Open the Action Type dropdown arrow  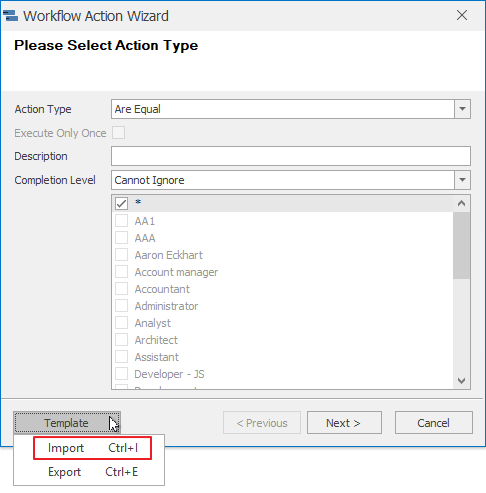tap(462, 109)
